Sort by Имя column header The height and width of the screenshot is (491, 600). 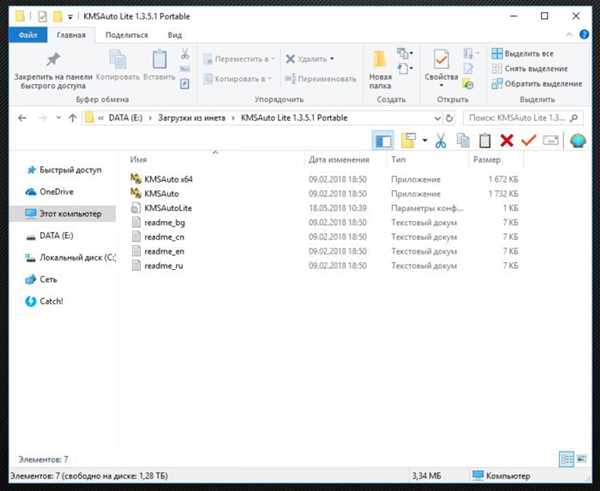[139, 160]
